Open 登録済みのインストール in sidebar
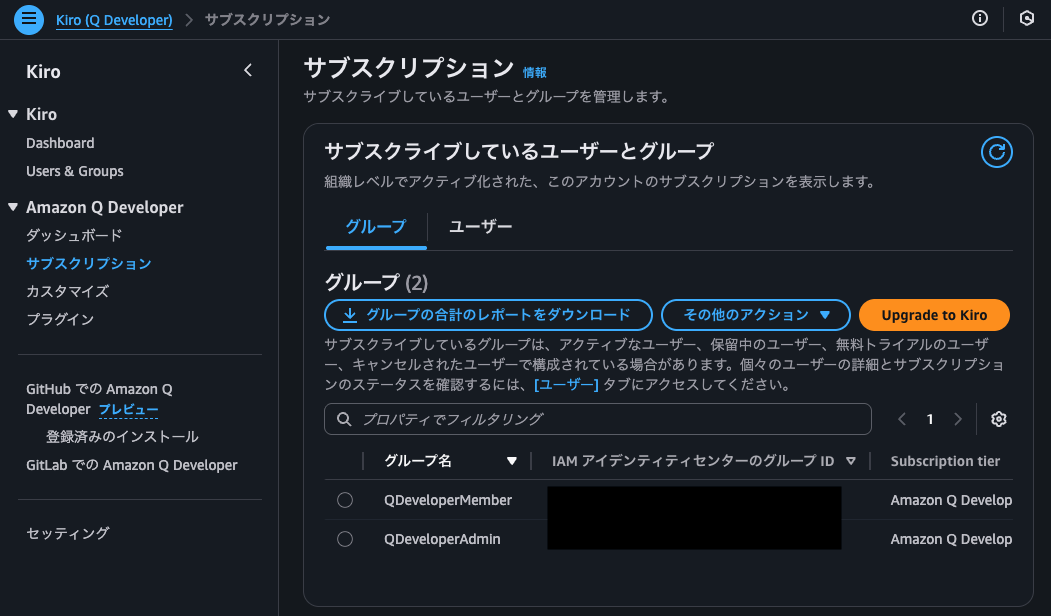1051x616 pixels. pos(122,437)
